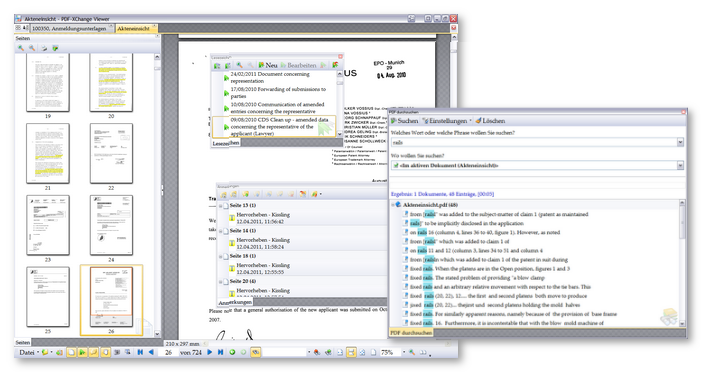Open the search phrase dropdown
The width and height of the screenshot is (709, 372).
pyautogui.click(x=680, y=142)
